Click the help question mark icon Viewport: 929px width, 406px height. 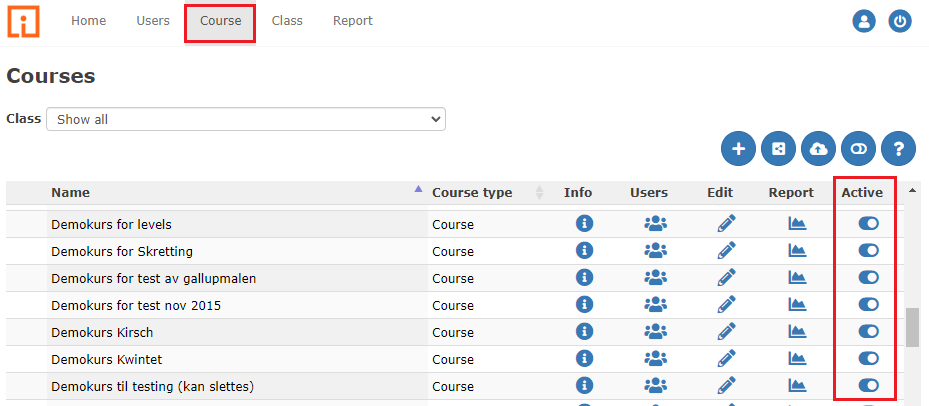click(898, 149)
